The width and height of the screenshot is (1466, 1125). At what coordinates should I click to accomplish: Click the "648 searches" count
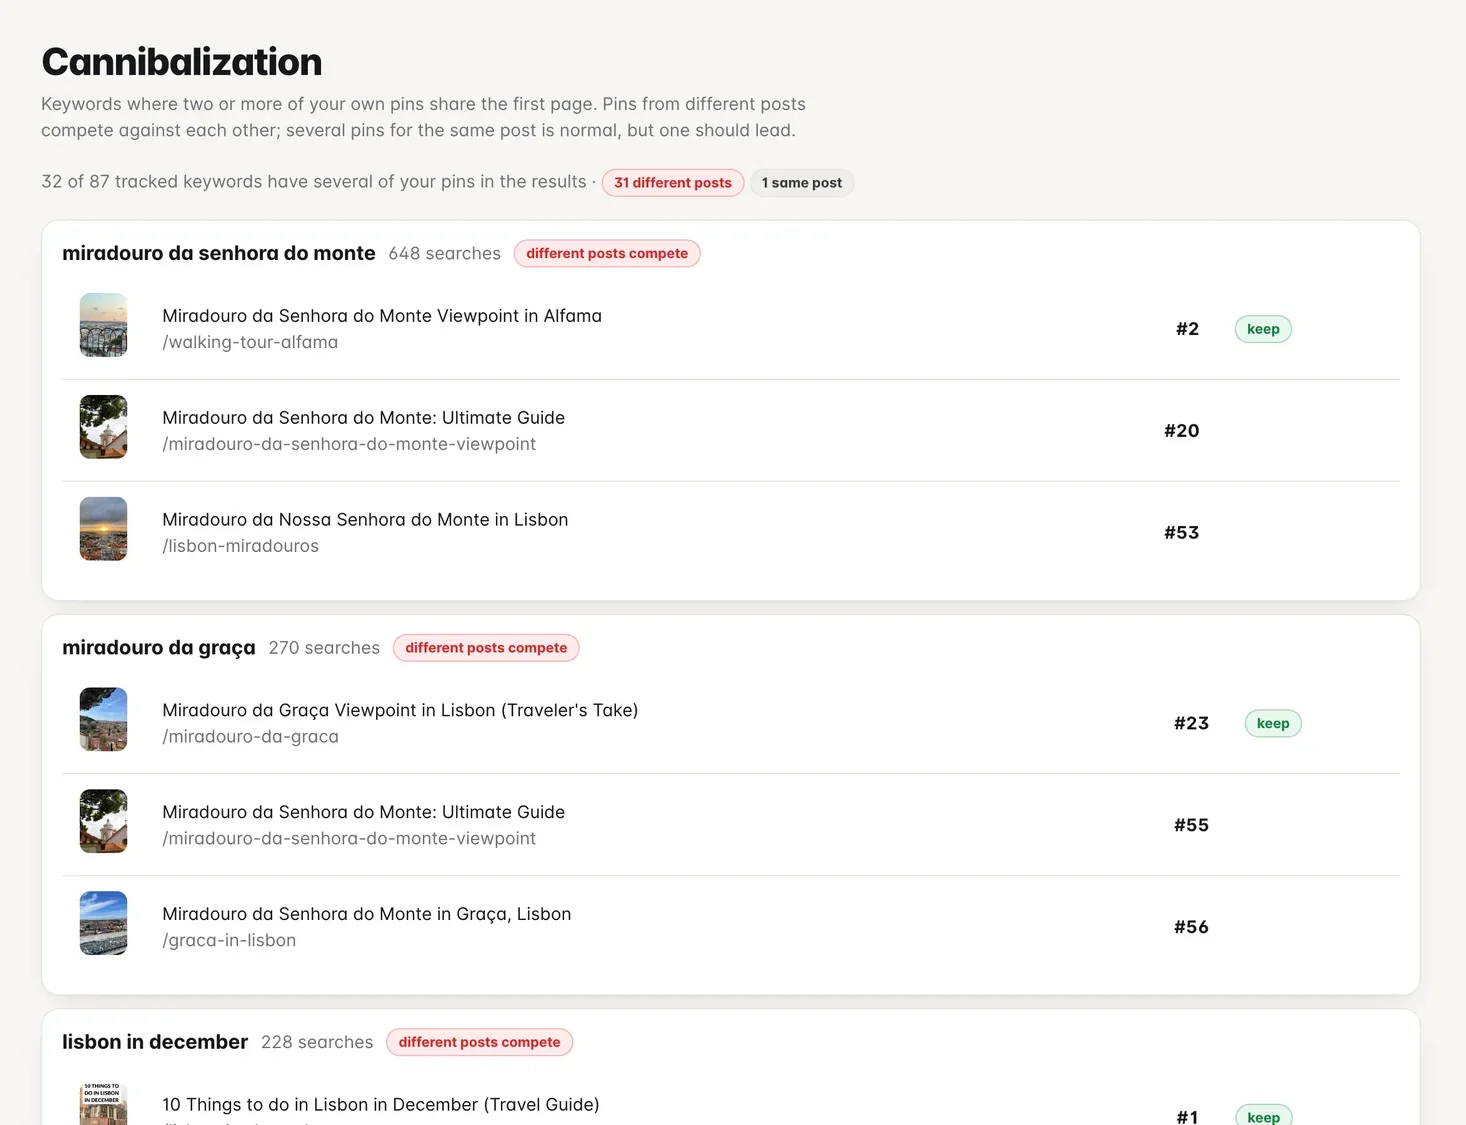[x=445, y=254]
